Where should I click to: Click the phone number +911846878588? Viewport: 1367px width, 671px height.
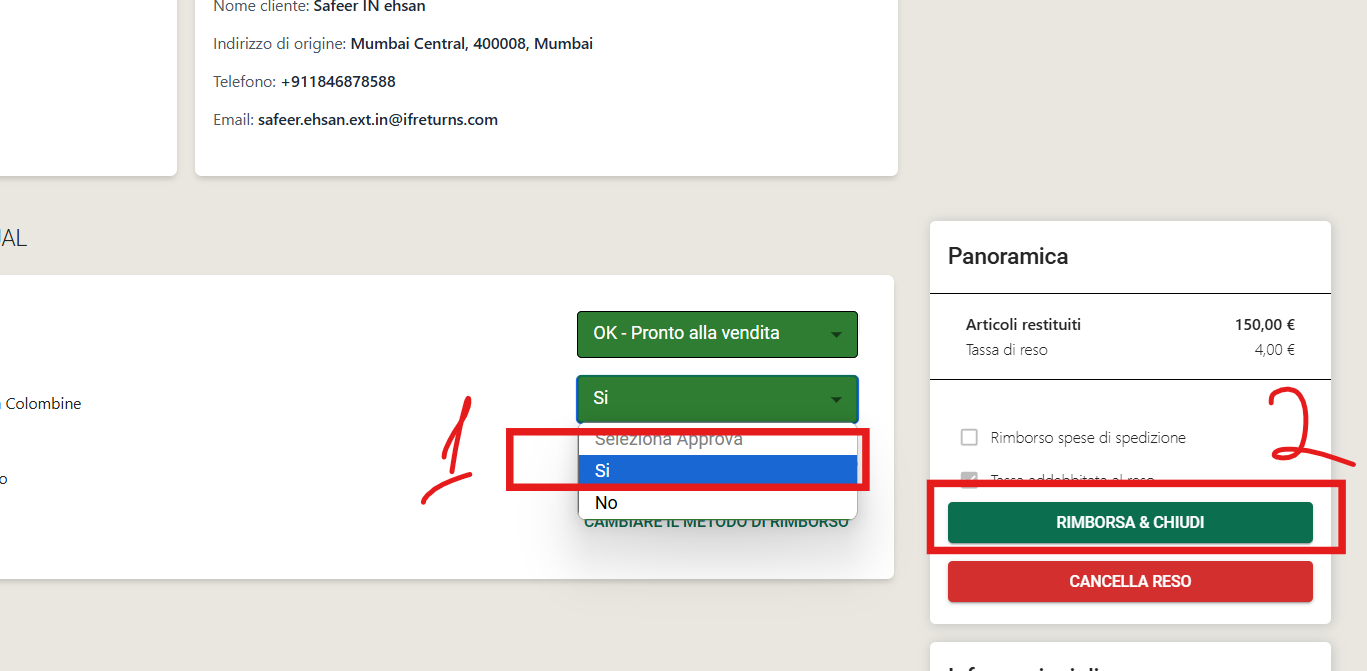tap(338, 81)
